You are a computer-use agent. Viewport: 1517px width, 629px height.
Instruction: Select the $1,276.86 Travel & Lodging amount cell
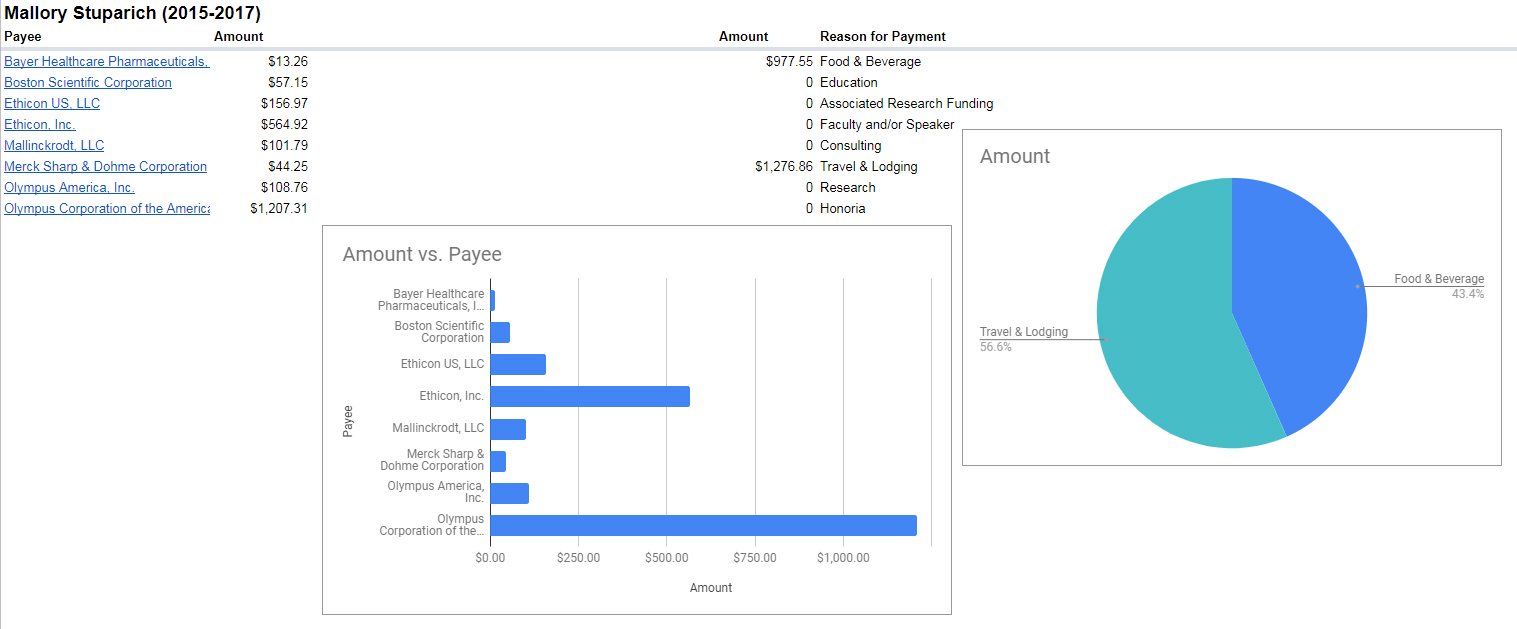tap(784, 167)
